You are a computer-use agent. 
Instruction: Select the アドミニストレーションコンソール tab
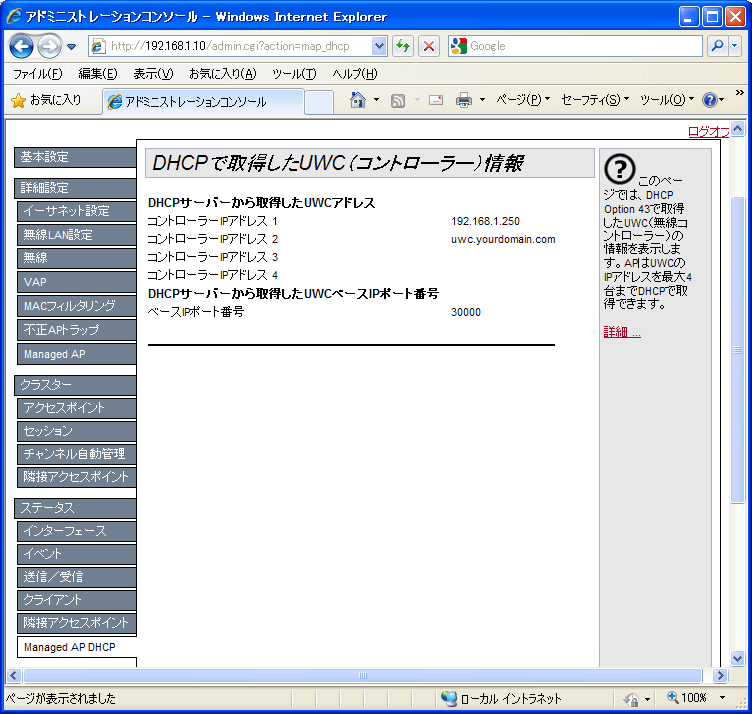click(203, 102)
